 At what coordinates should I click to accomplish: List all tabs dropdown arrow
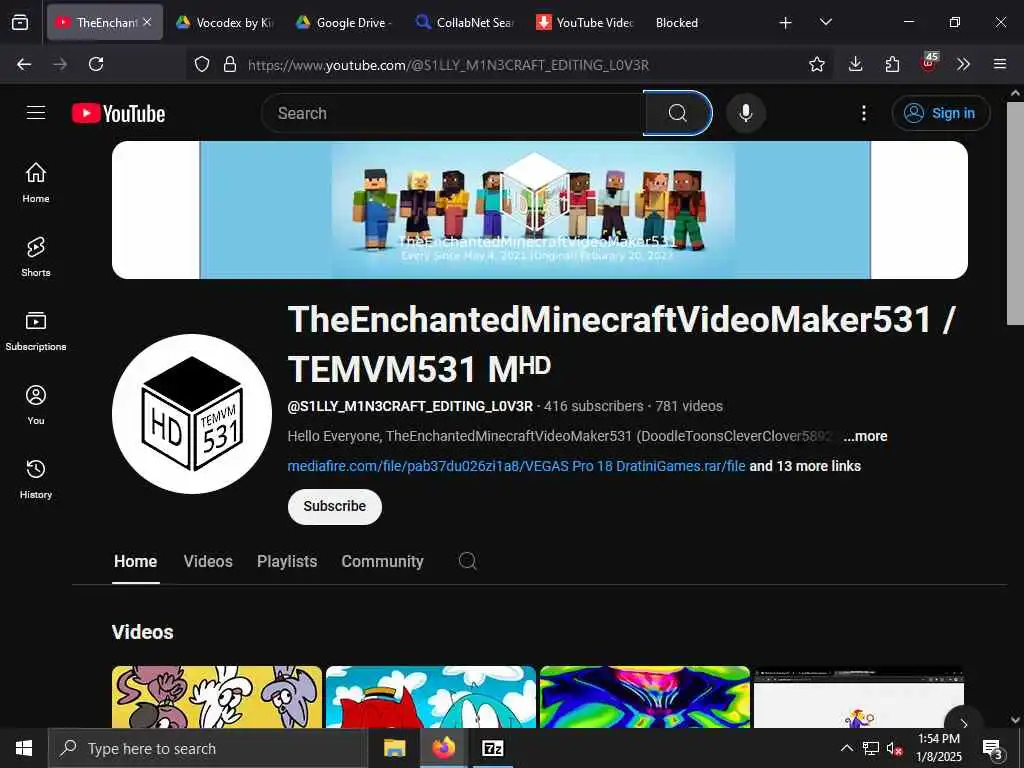[825, 22]
